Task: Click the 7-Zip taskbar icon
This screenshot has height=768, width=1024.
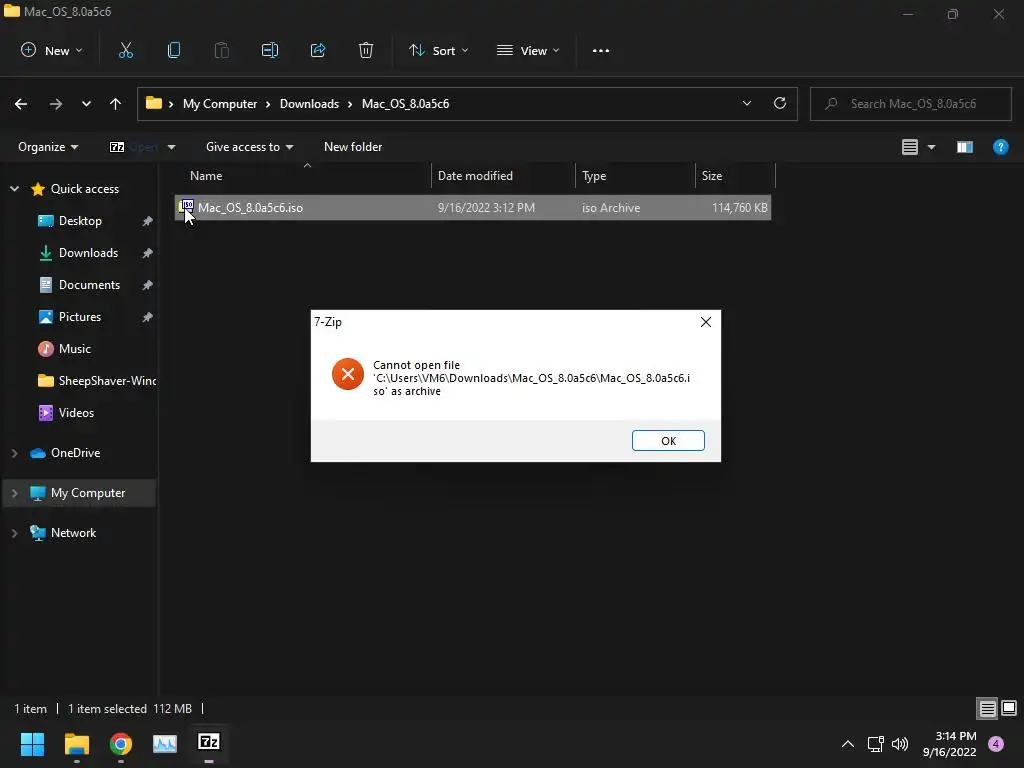Action: pos(209,742)
